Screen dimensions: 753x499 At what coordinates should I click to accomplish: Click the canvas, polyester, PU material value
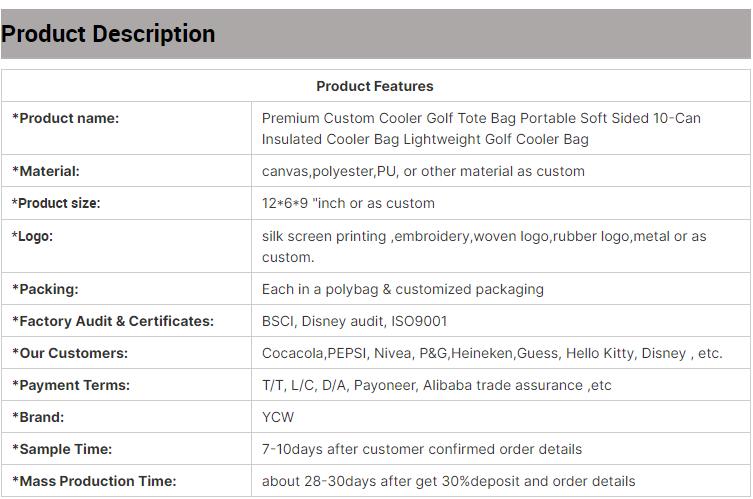click(423, 171)
